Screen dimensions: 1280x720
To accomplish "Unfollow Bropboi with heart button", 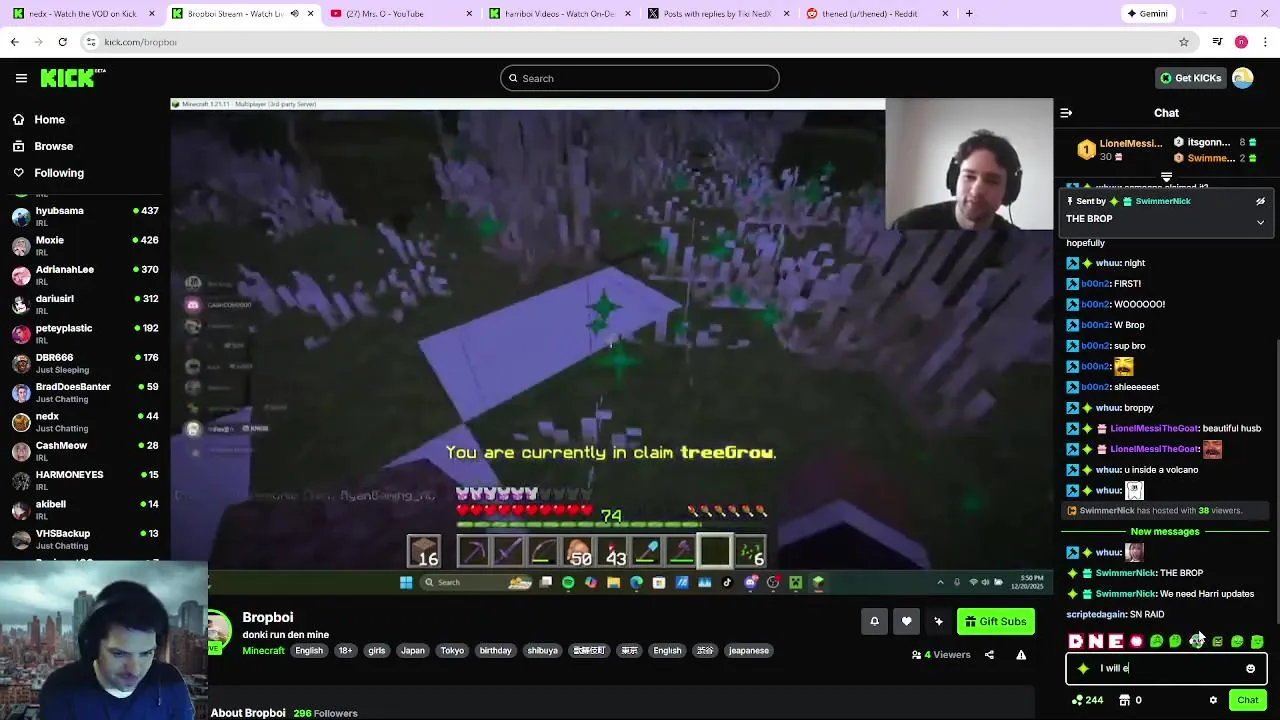I will 906,622.
